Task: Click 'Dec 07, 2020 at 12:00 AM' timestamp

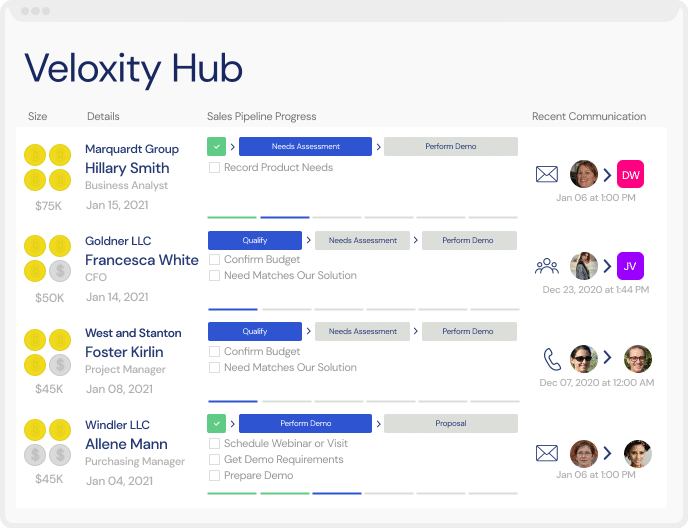Action: (x=596, y=383)
